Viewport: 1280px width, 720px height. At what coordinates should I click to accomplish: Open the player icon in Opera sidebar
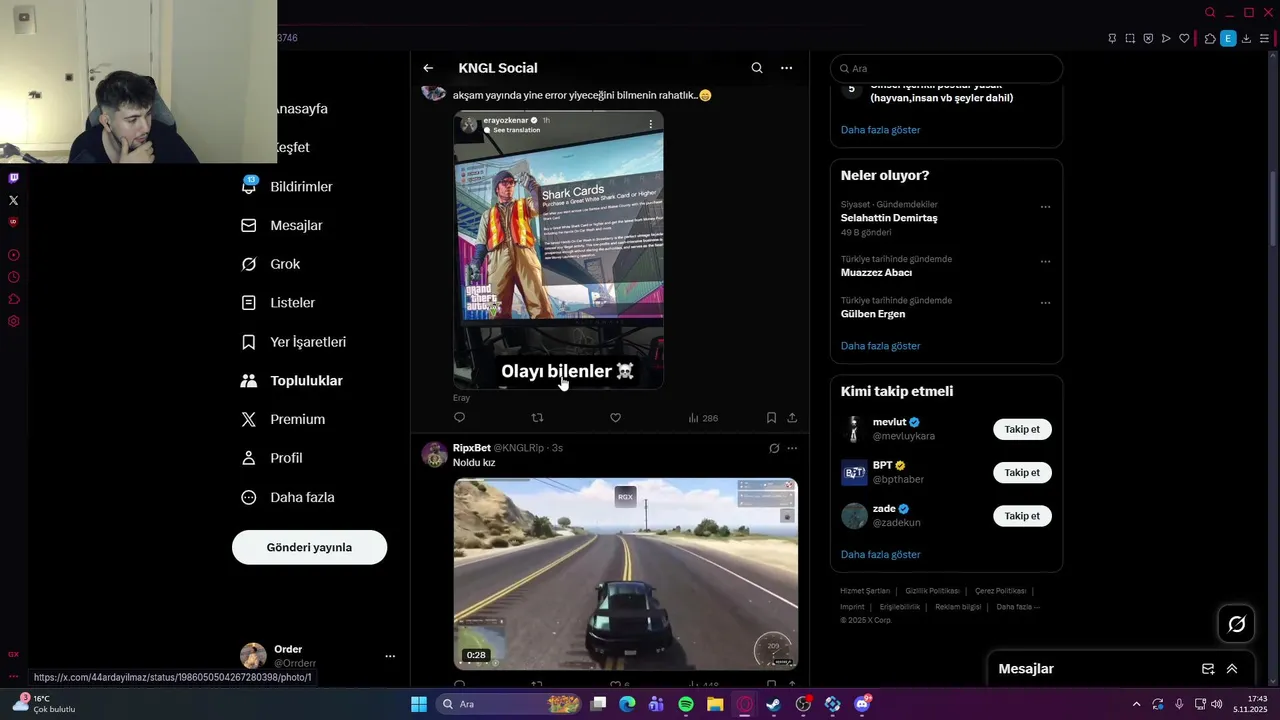(x=13, y=255)
